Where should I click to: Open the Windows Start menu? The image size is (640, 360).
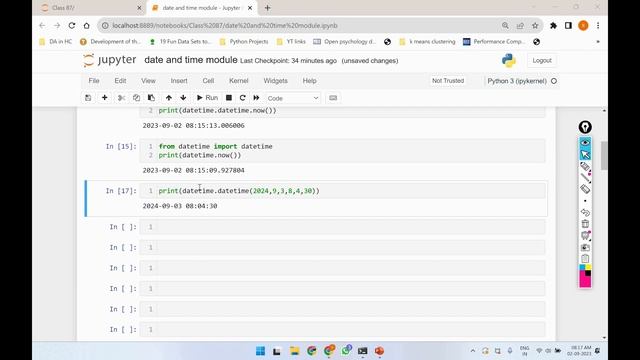(260, 351)
